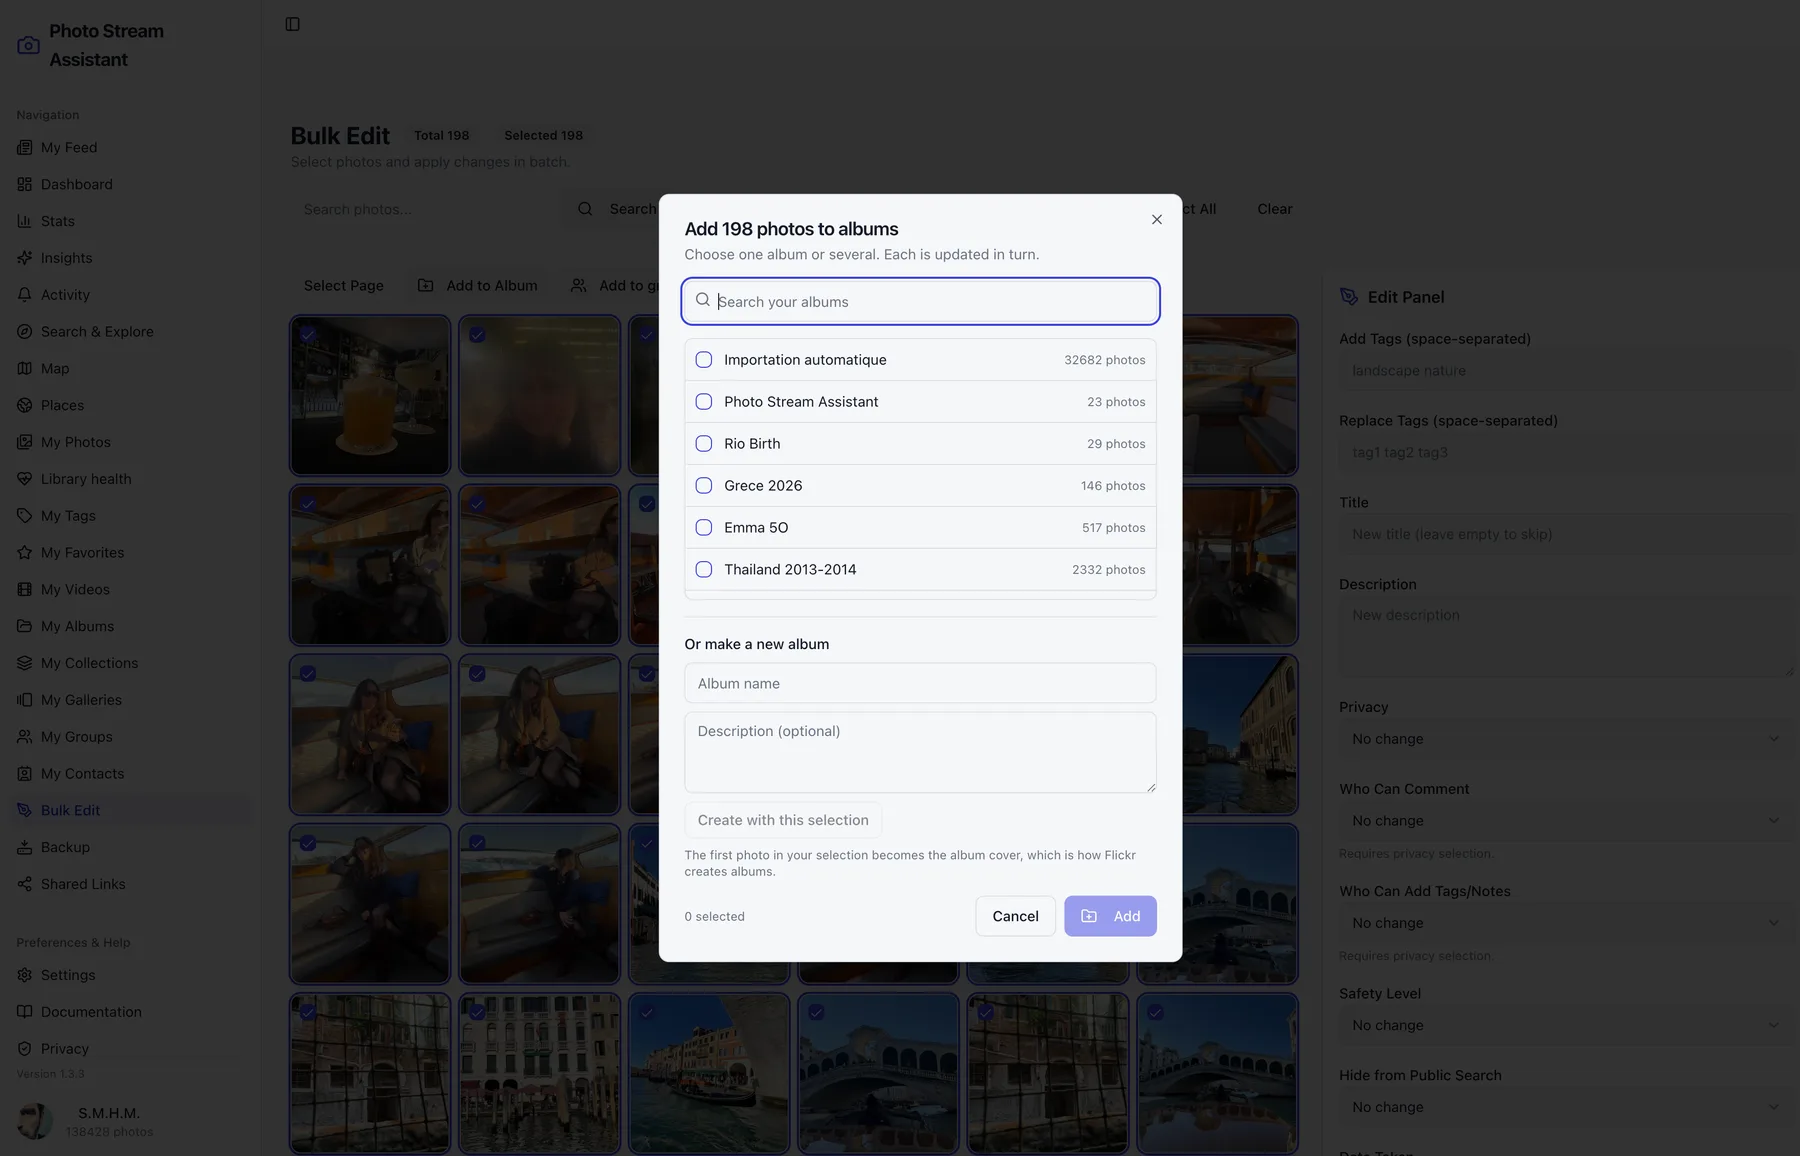The height and width of the screenshot is (1156, 1800).
Task: Click the Add button in dialog
Action: [x=1110, y=916]
